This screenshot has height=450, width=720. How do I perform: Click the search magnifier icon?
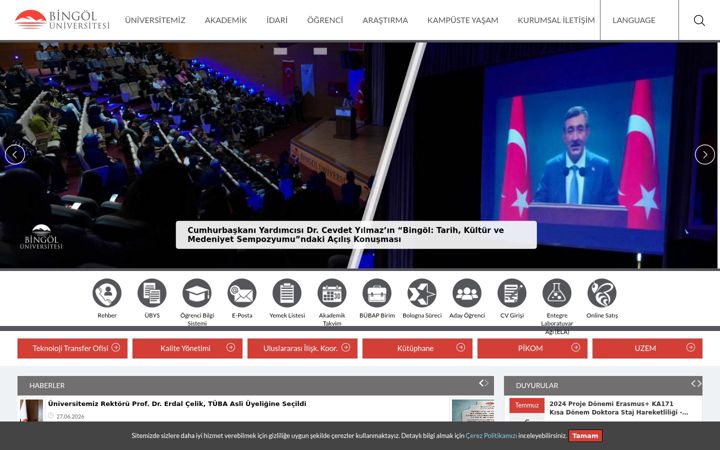699,20
